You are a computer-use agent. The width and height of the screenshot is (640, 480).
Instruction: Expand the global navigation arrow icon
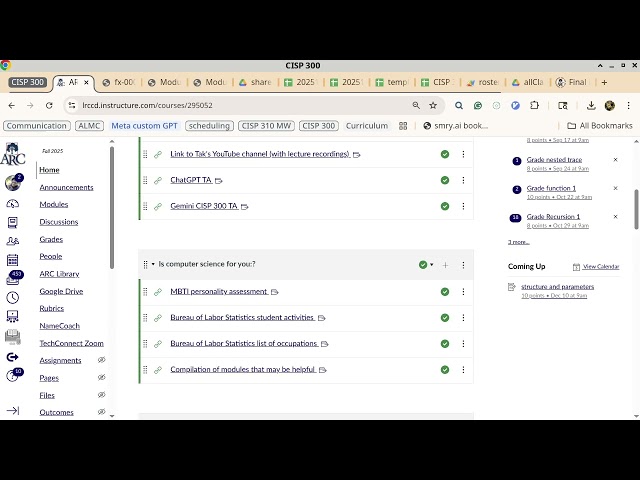click(x=13, y=410)
